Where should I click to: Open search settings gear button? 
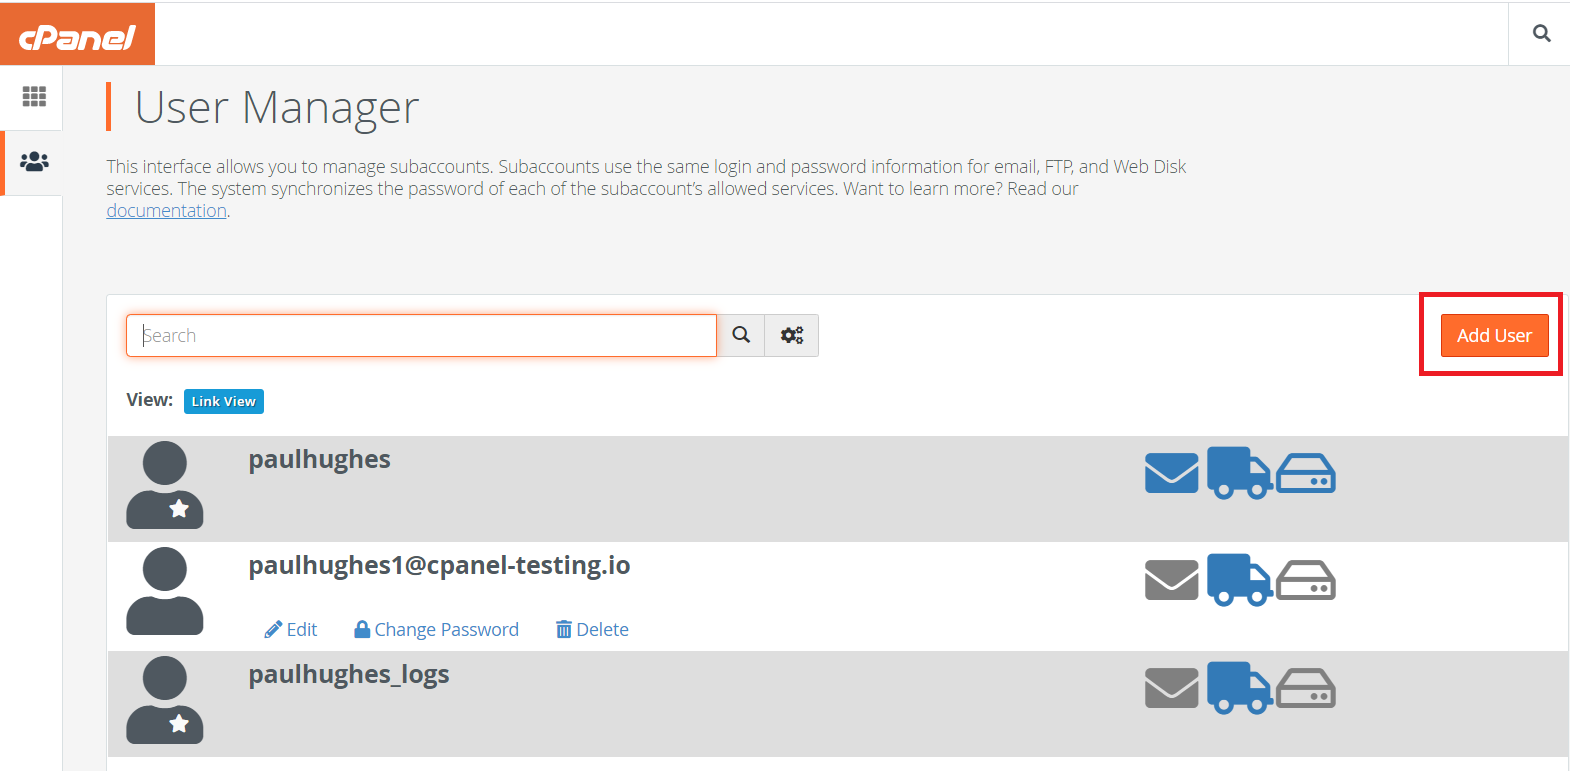pyautogui.click(x=792, y=335)
